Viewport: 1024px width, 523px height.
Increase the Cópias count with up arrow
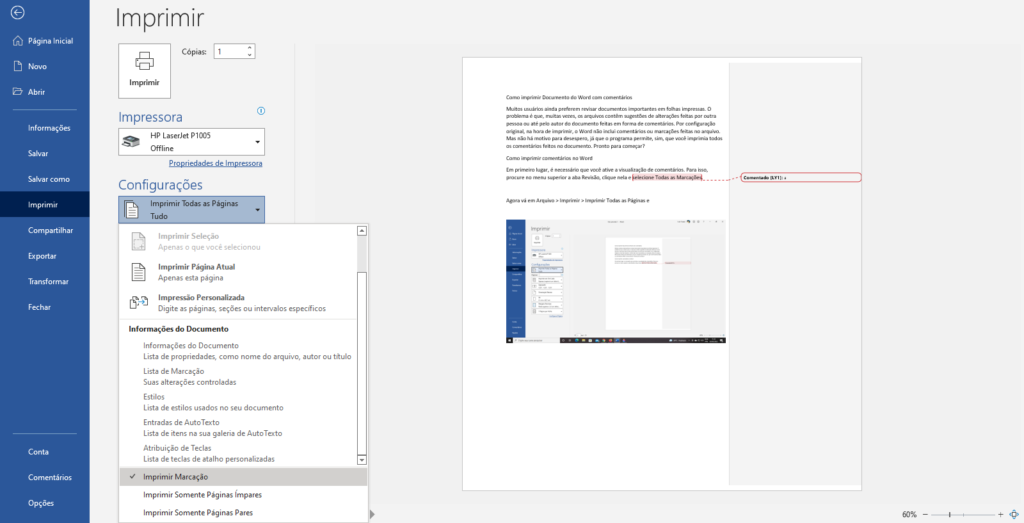[249, 48]
